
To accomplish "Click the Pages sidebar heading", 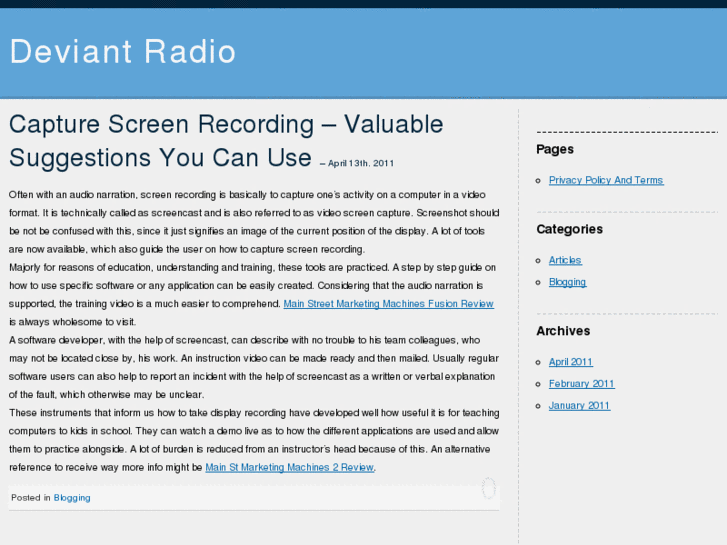I will [555, 149].
